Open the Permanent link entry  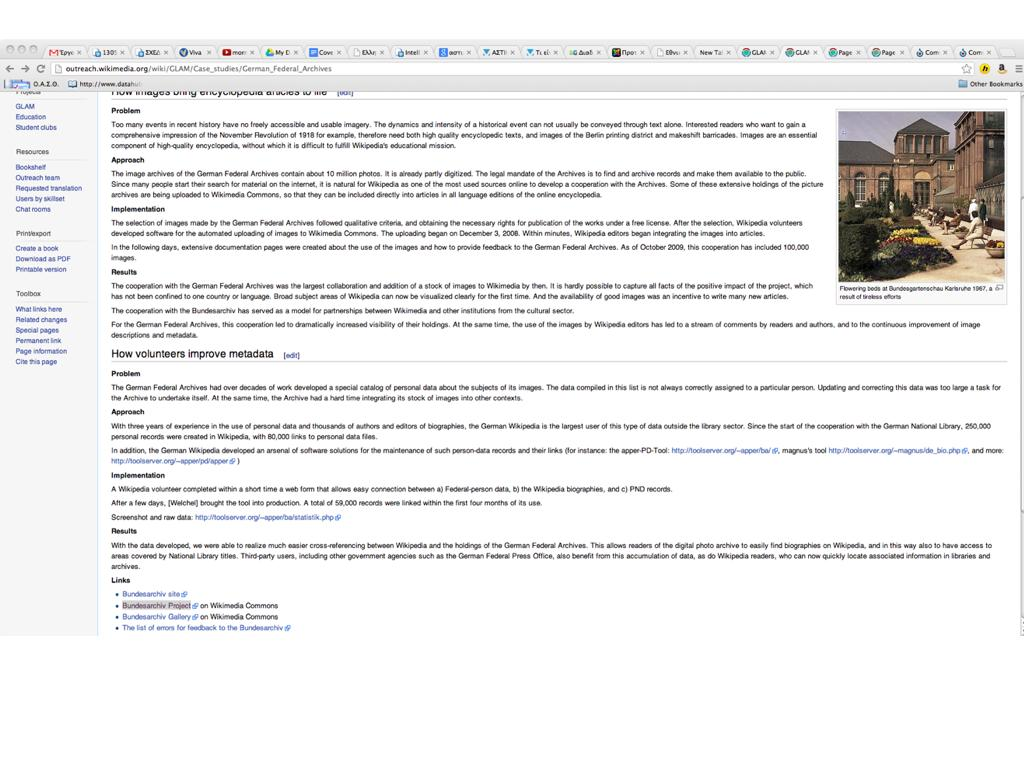pyautogui.click(x=38, y=340)
